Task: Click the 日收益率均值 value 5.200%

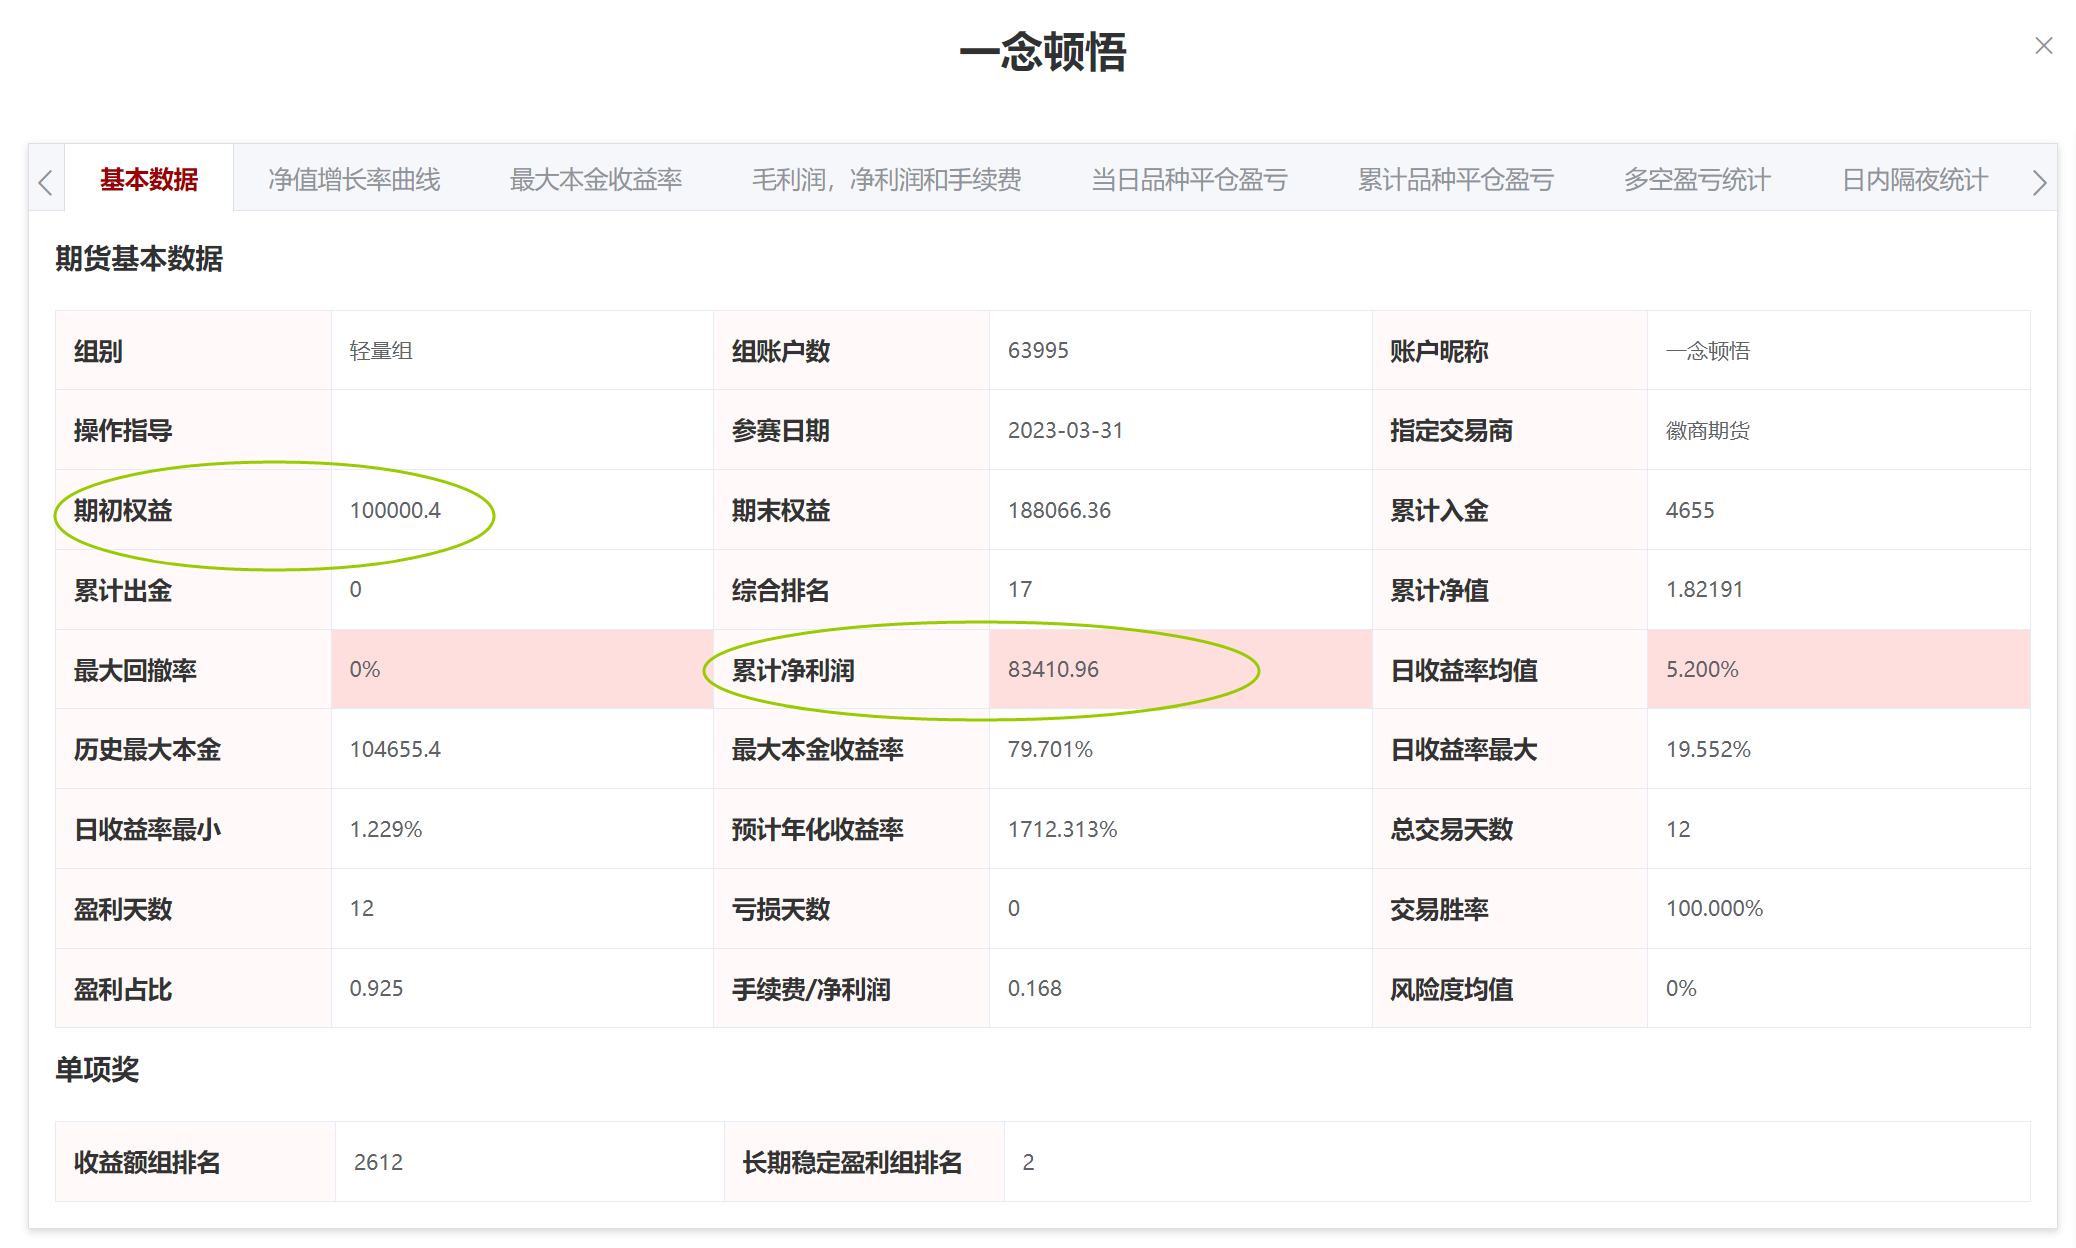Action: 1702,669
